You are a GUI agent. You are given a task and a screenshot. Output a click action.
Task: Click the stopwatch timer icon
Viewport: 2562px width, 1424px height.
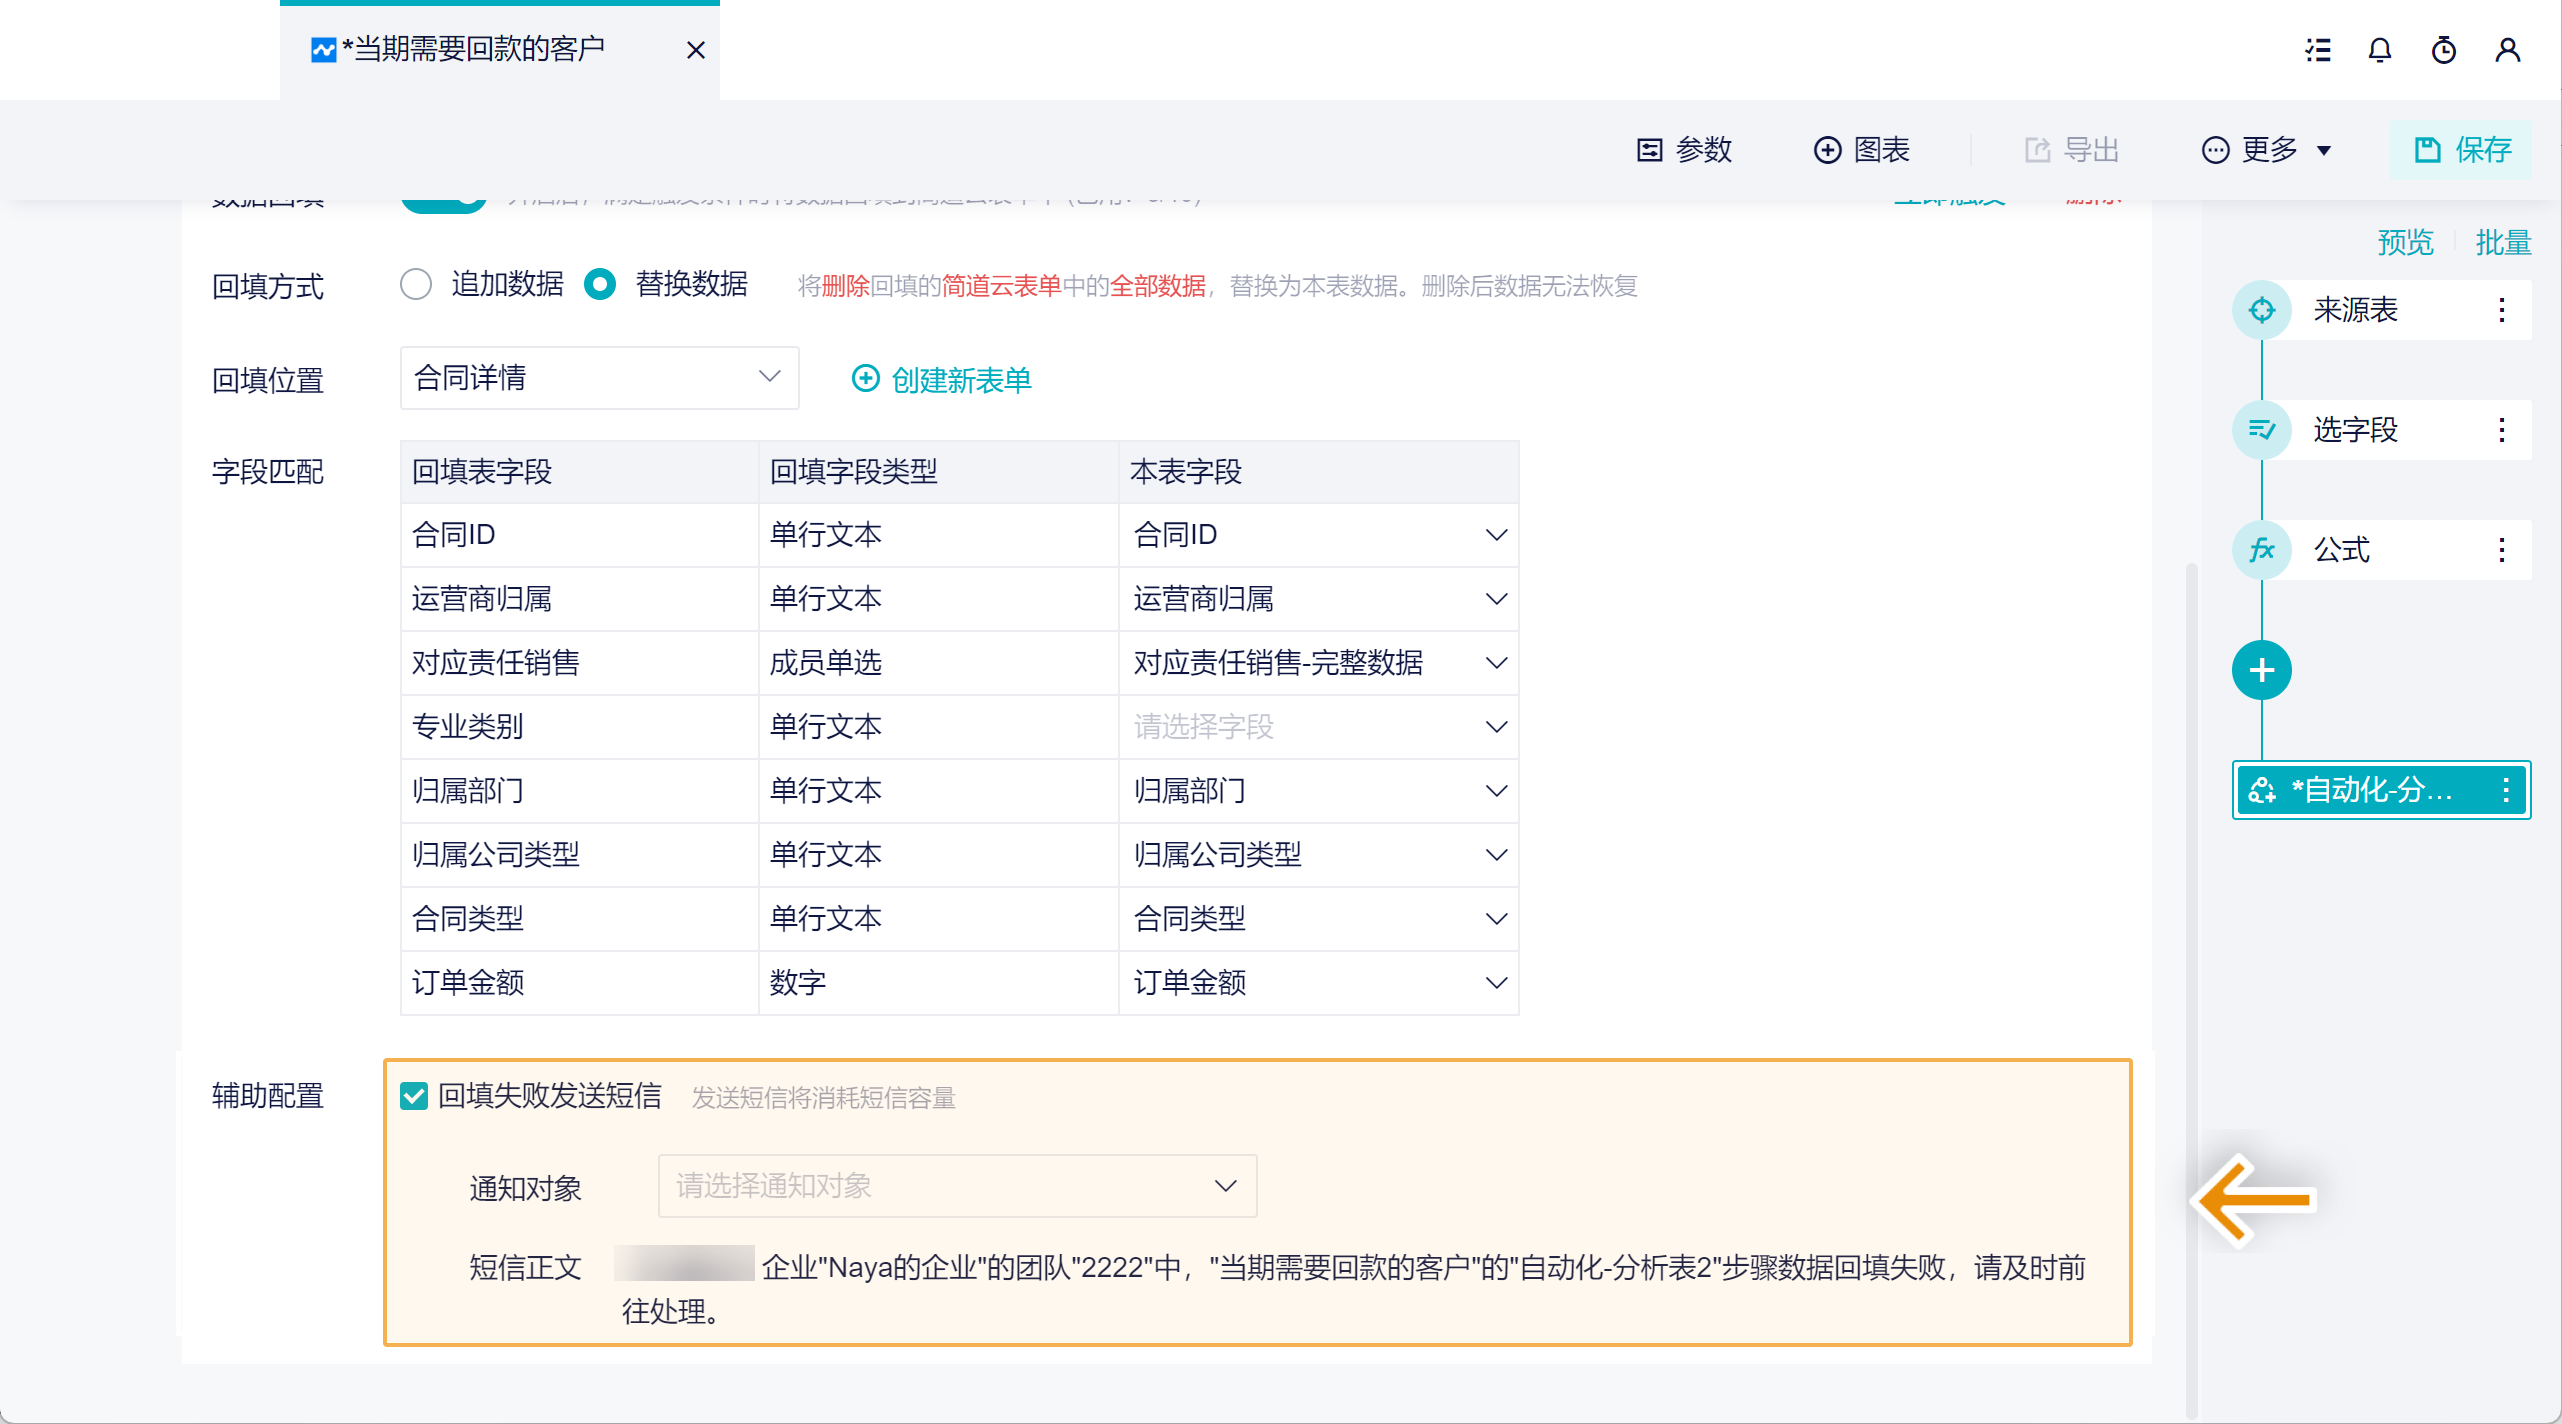click(2444, 50)
